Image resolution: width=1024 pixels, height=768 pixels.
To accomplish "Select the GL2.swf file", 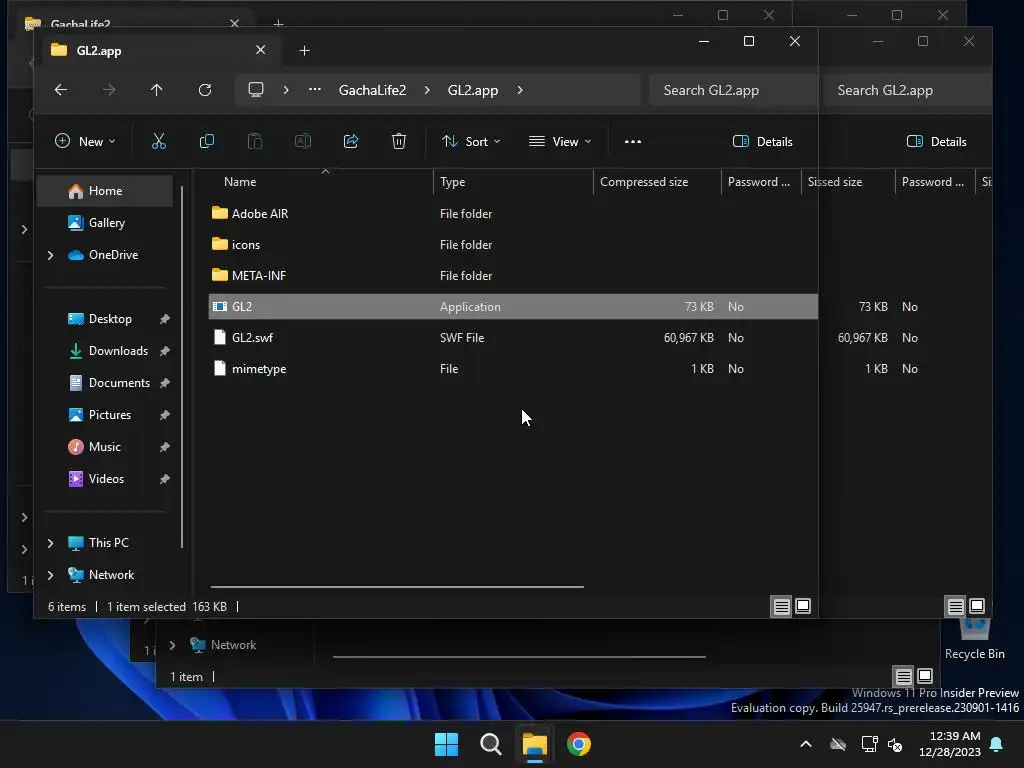I will tap(513, 338).
